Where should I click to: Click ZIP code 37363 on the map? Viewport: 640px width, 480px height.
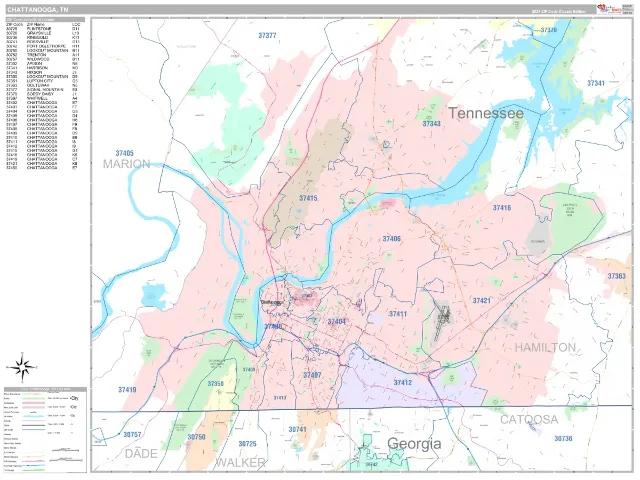point(616,276)
